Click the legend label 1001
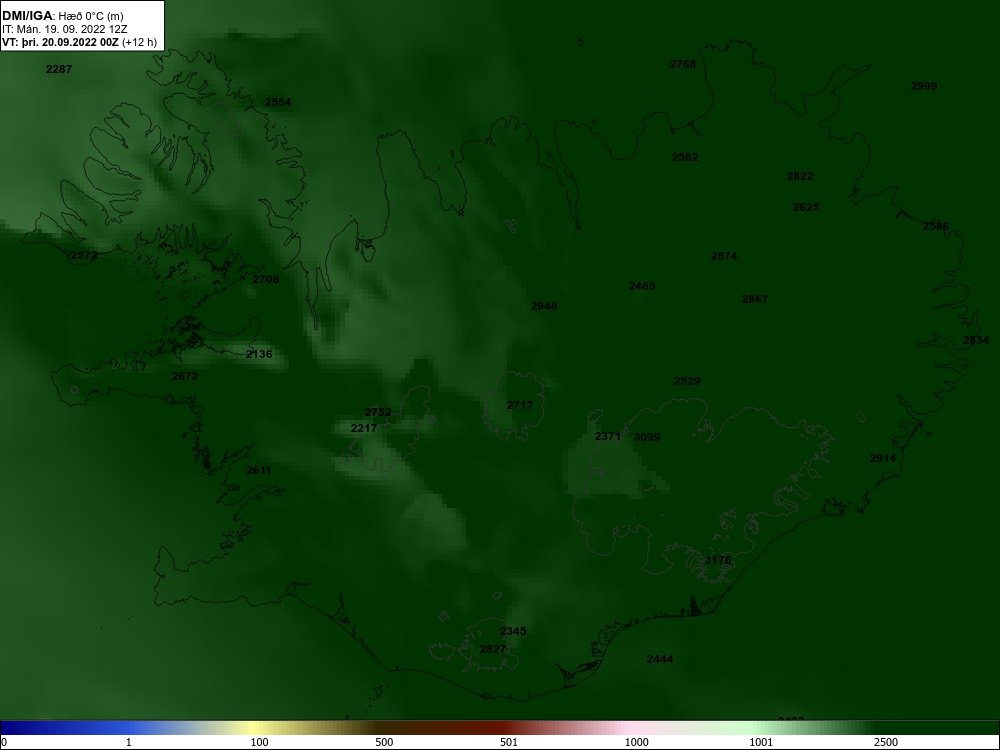This screenshot has height=750, width=1000. (761, 742)
